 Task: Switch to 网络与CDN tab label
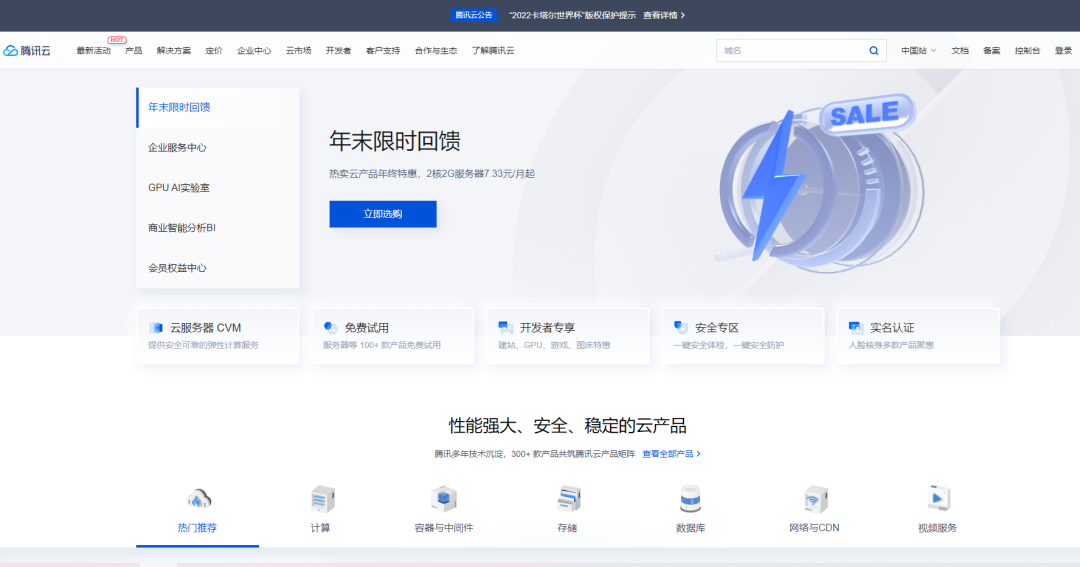click(x=814, y=528)
